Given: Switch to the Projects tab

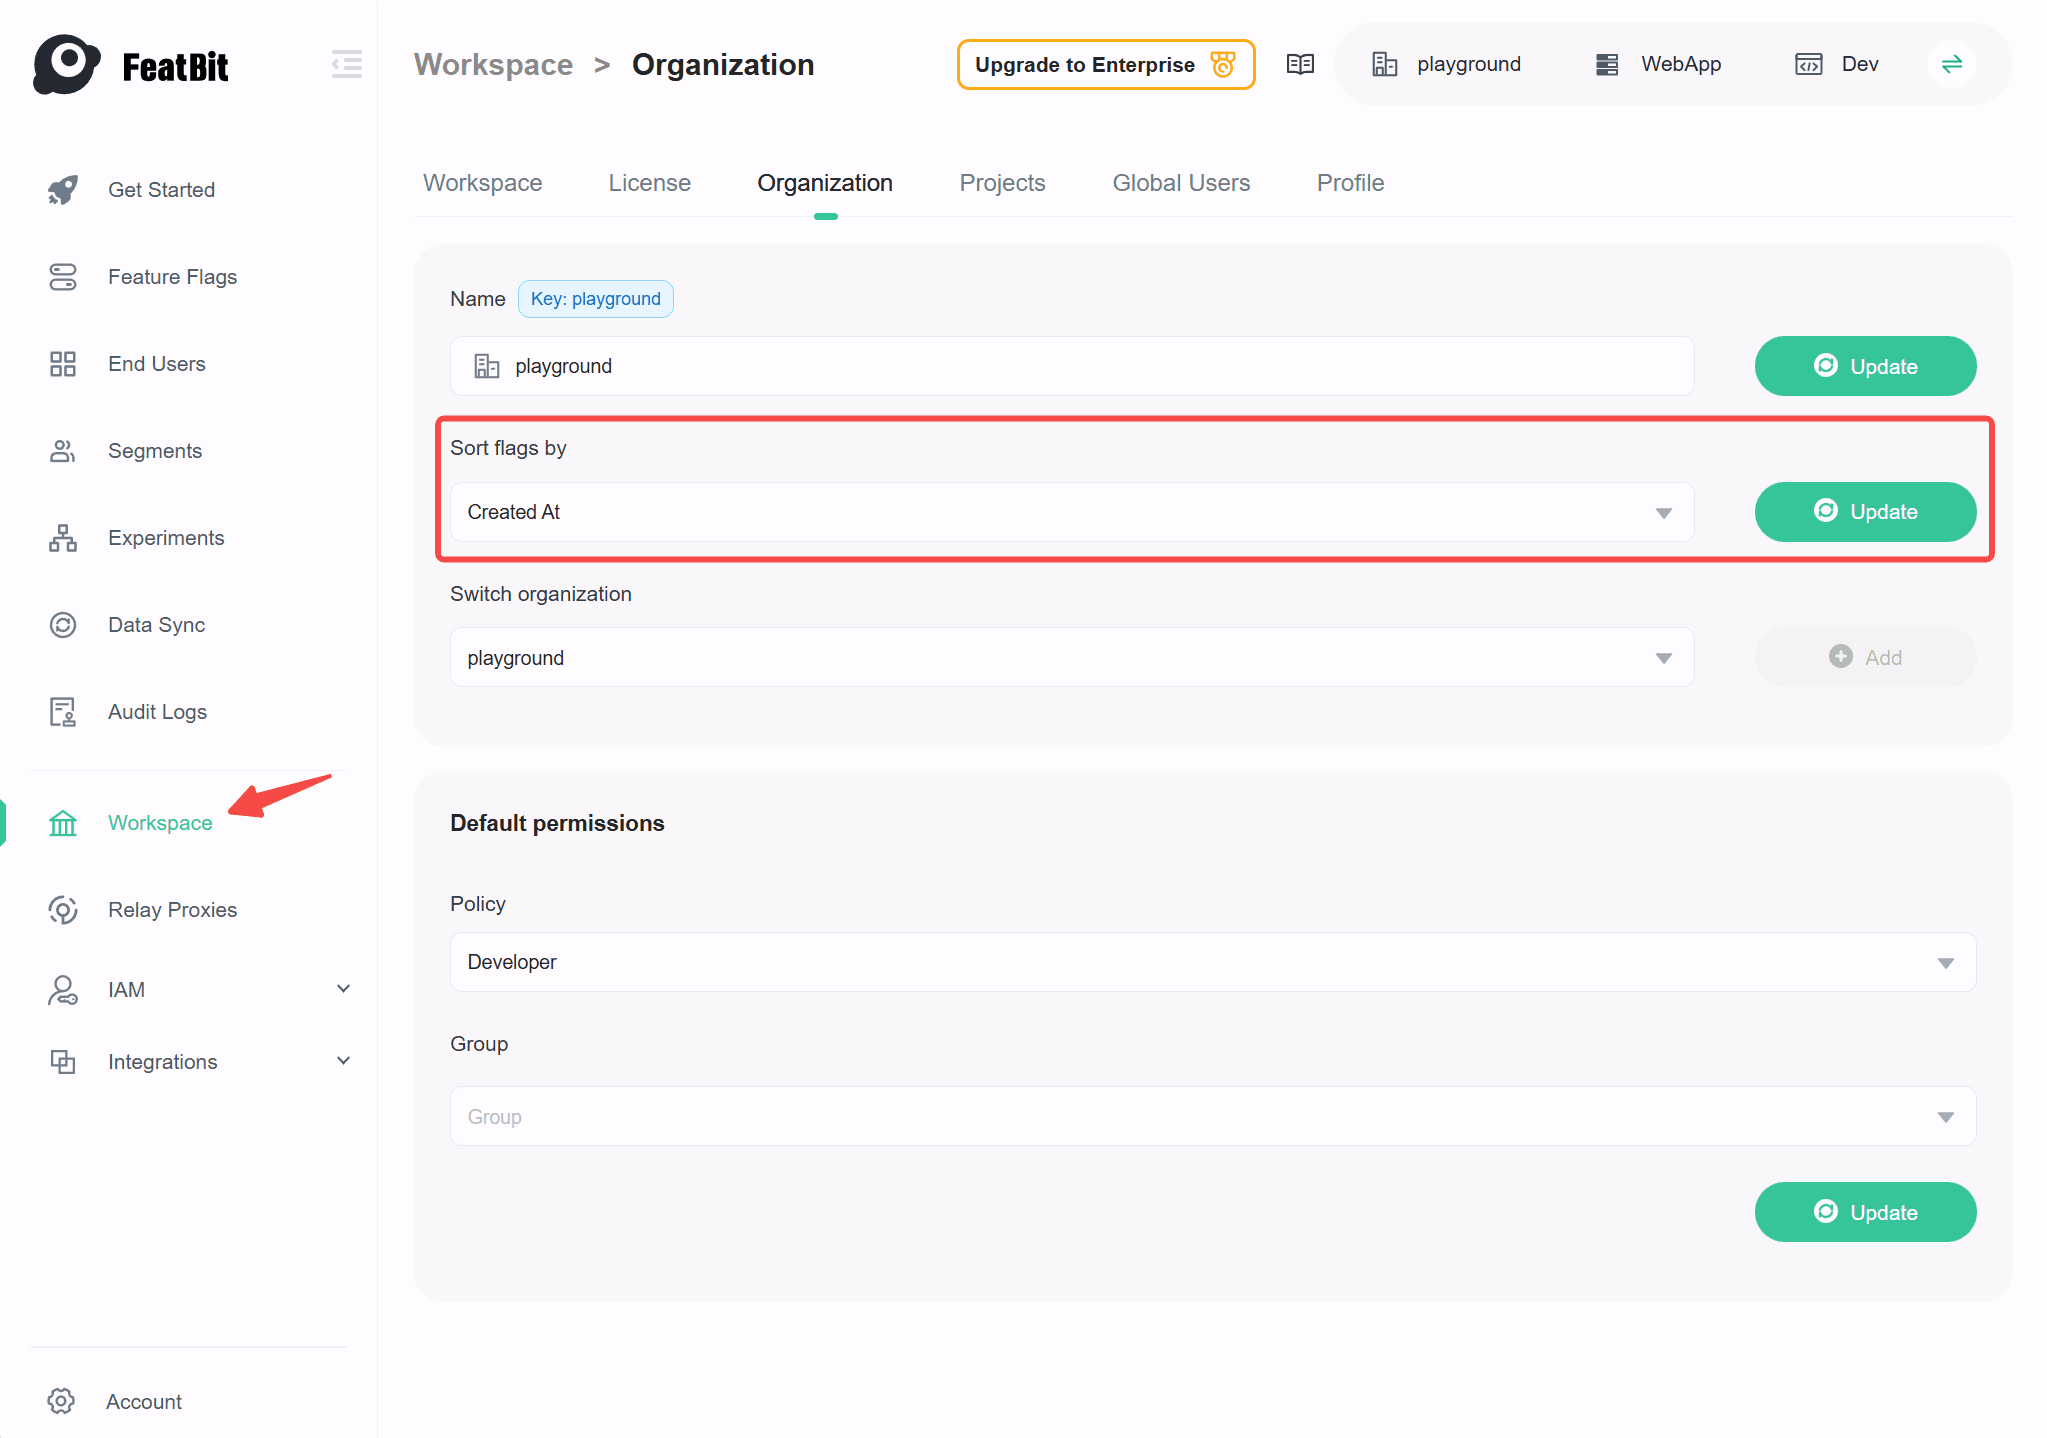Looking at the screenshot, I should 1002,183.
